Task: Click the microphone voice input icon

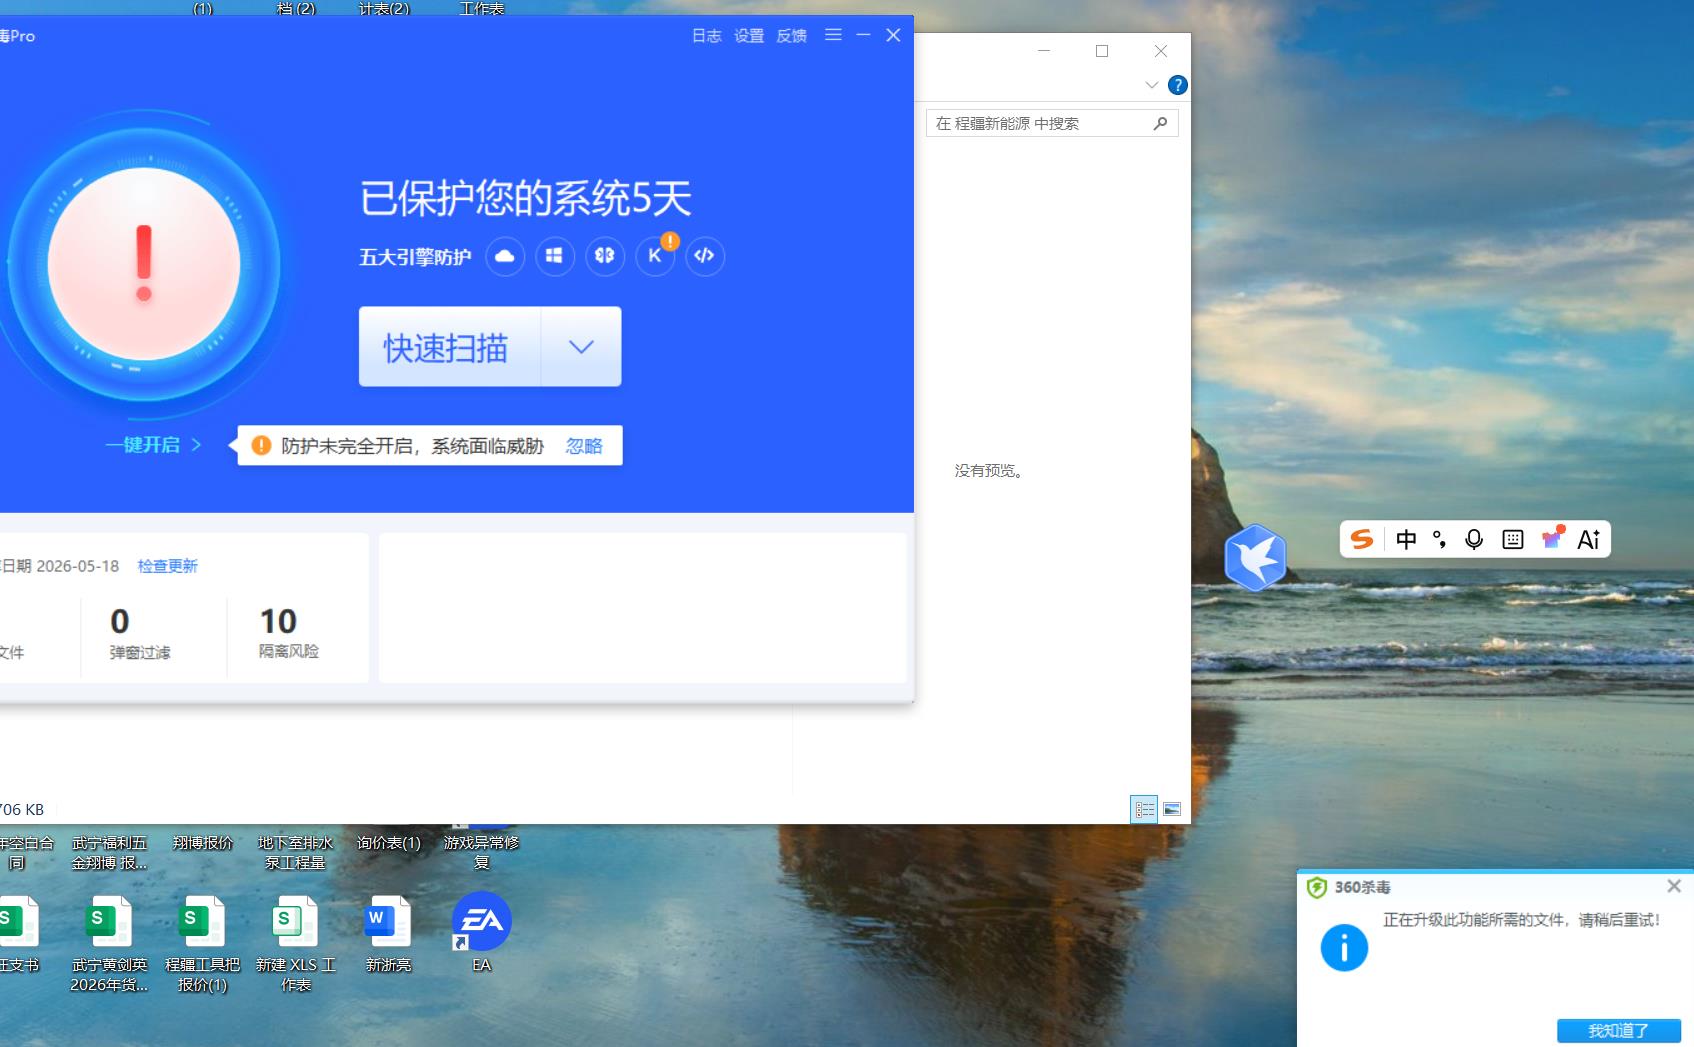Action: point(1474,540)
